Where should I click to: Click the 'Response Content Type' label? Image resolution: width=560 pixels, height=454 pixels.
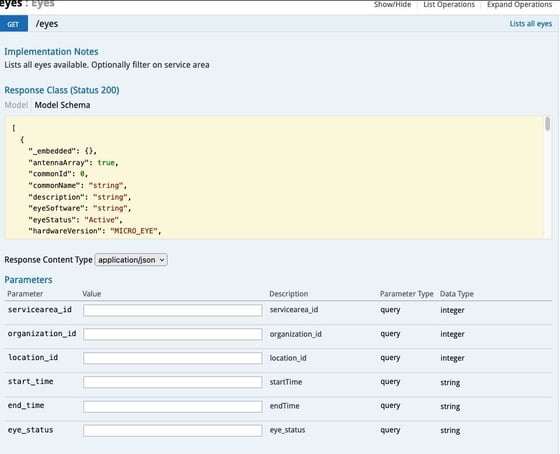[48, 260]
